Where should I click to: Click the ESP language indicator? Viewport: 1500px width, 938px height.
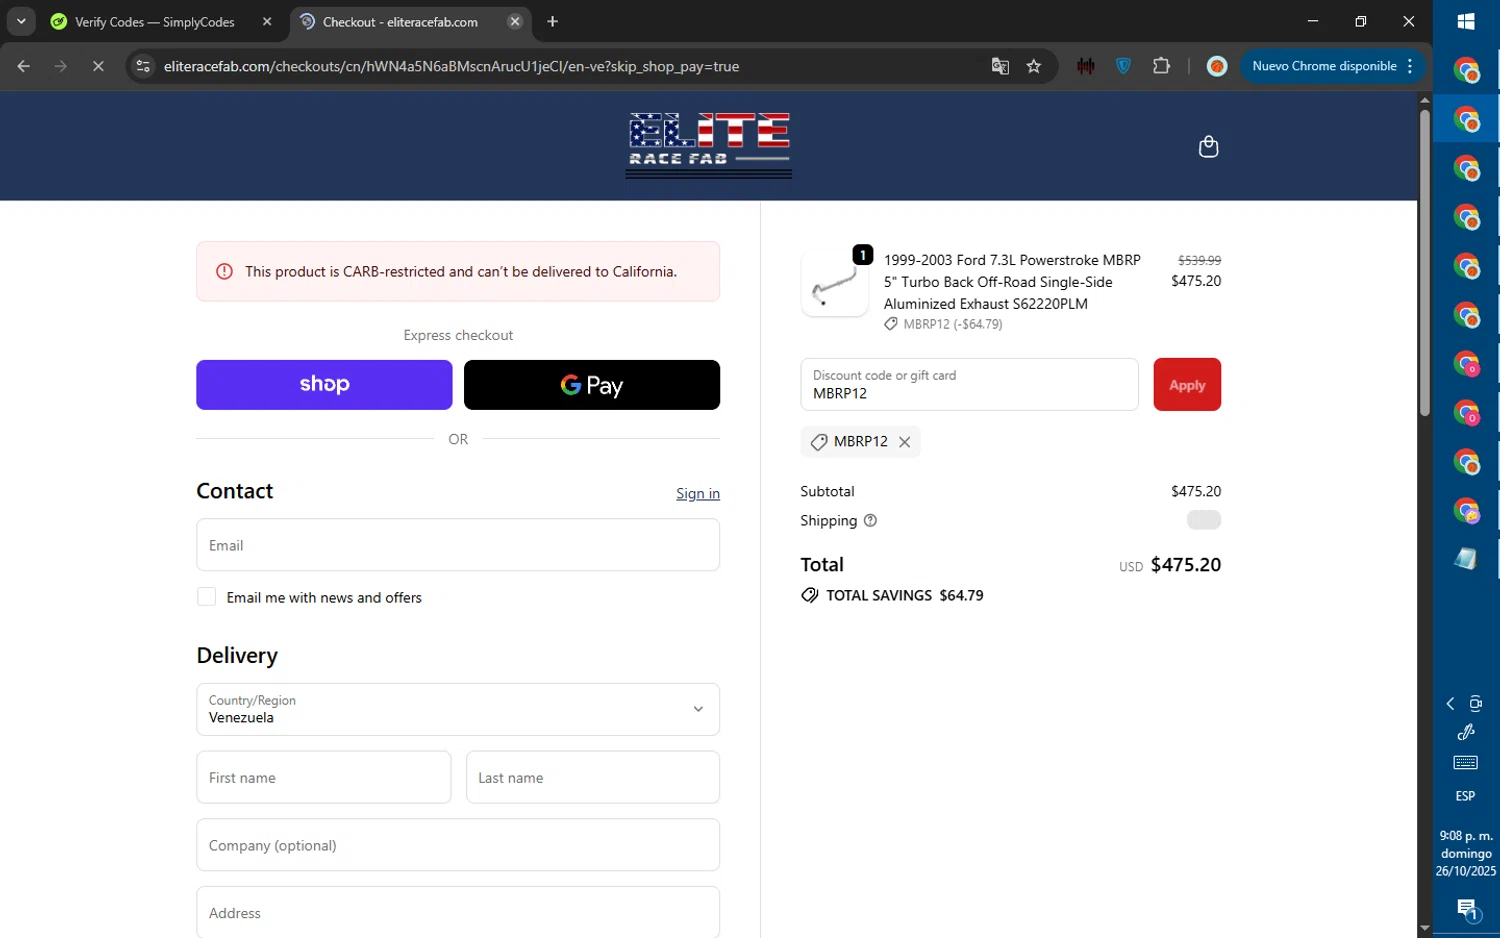[x=1465, y=797]
